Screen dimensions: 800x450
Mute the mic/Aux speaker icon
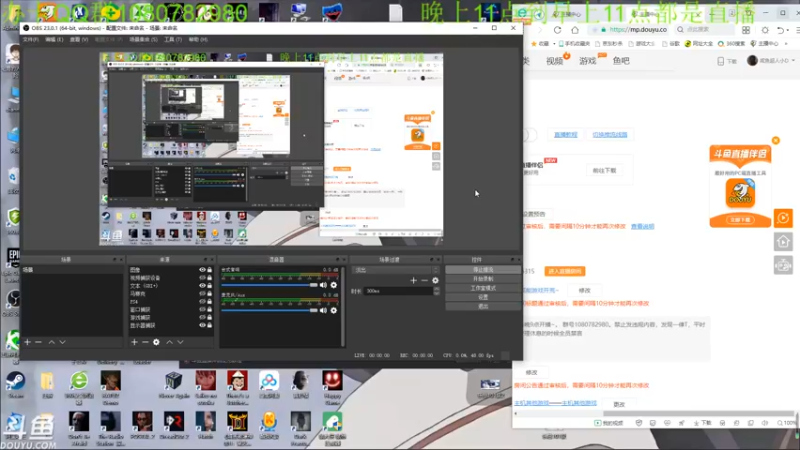tap(323, 310)
